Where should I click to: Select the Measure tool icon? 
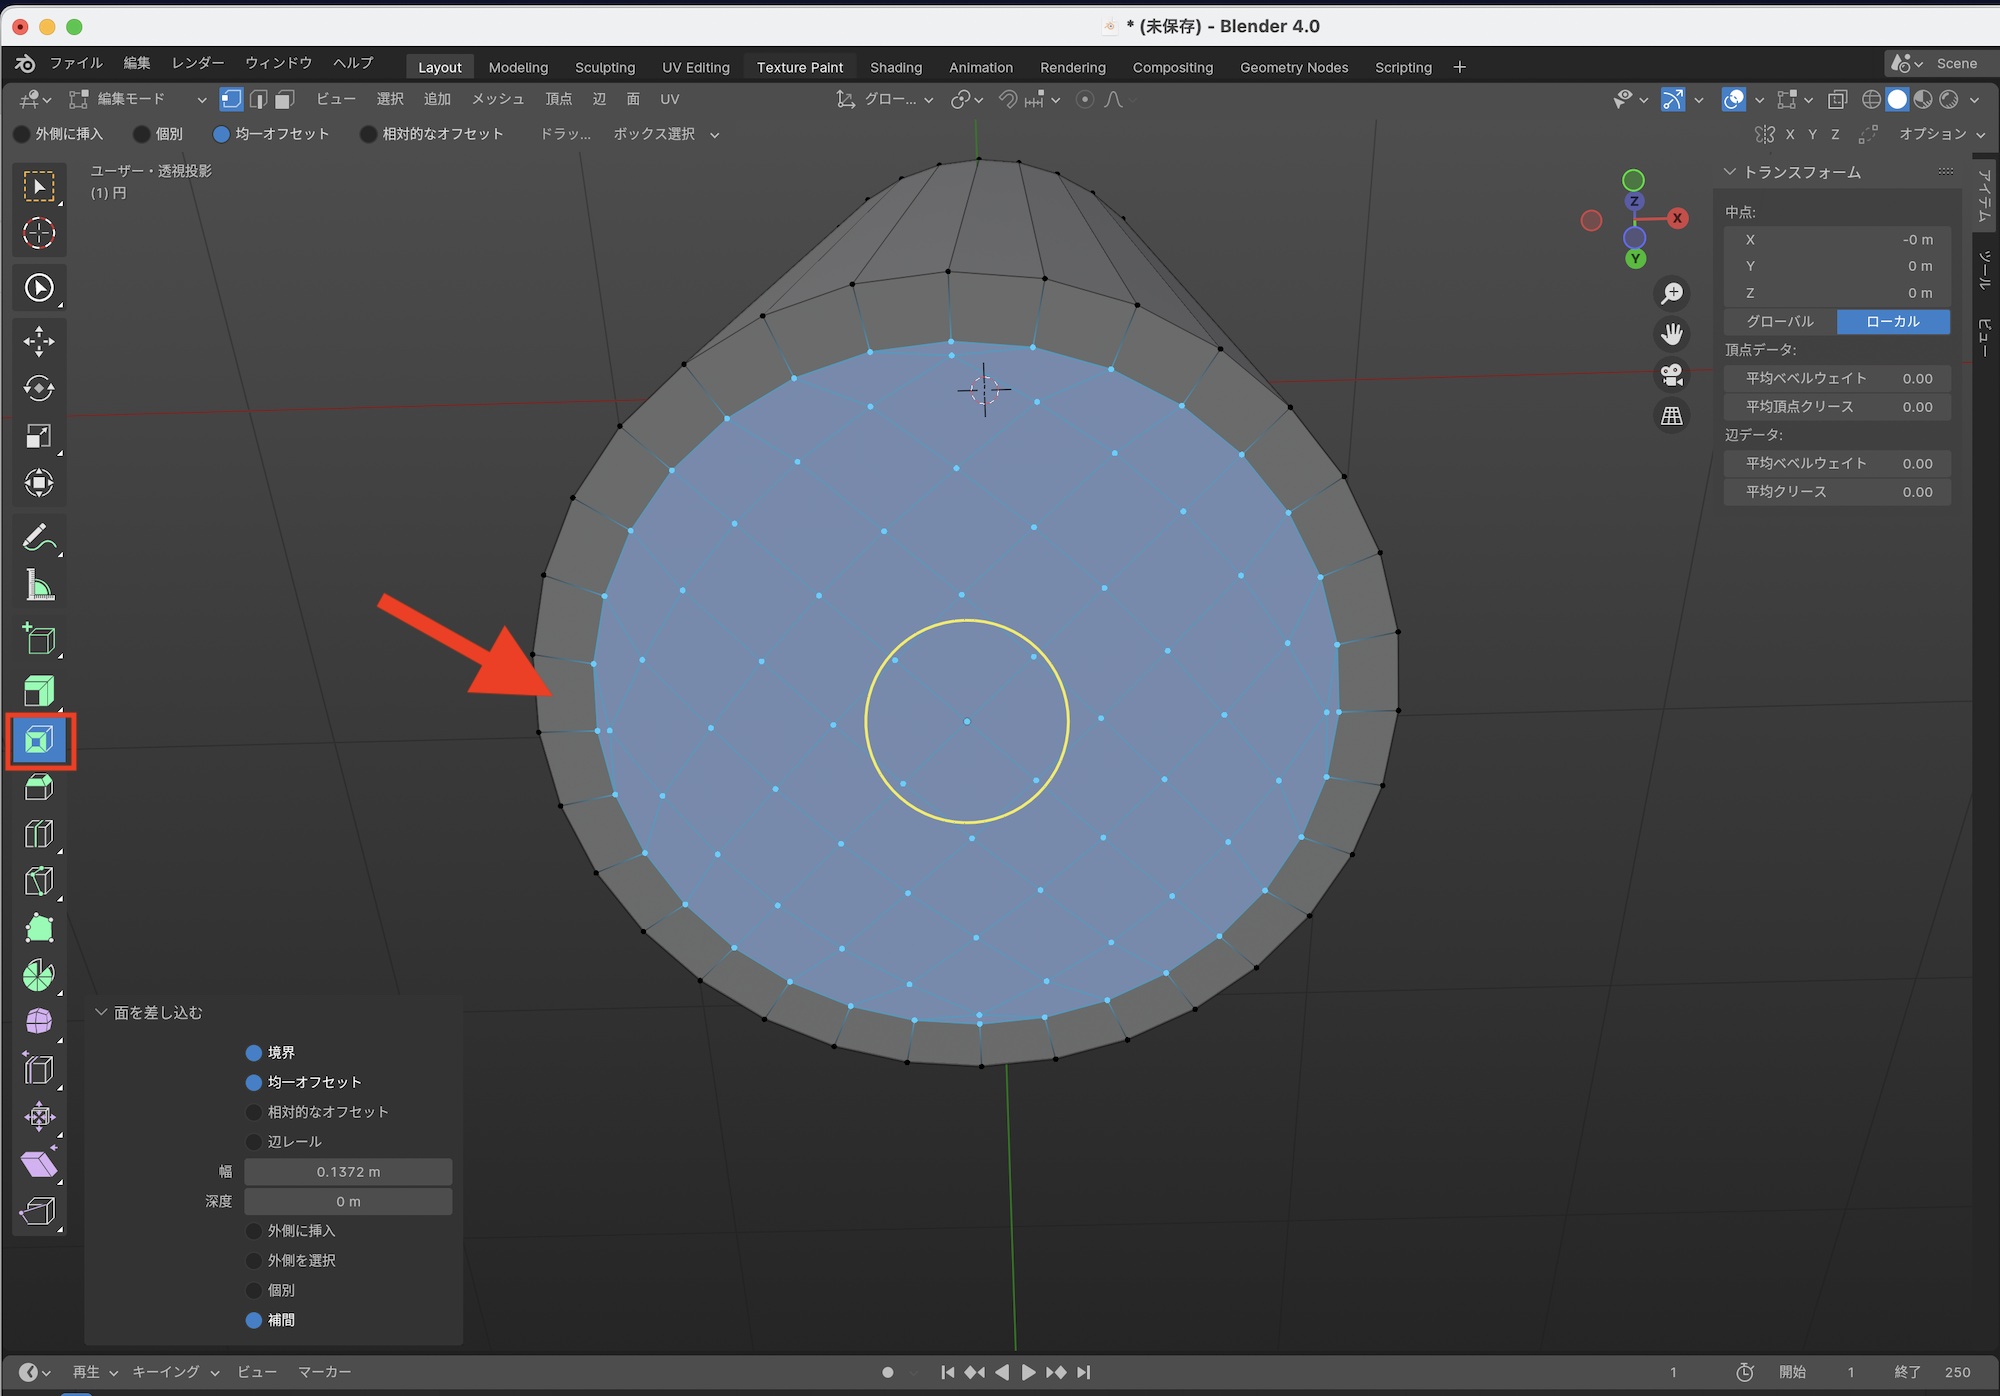click(x=39, y=586)
